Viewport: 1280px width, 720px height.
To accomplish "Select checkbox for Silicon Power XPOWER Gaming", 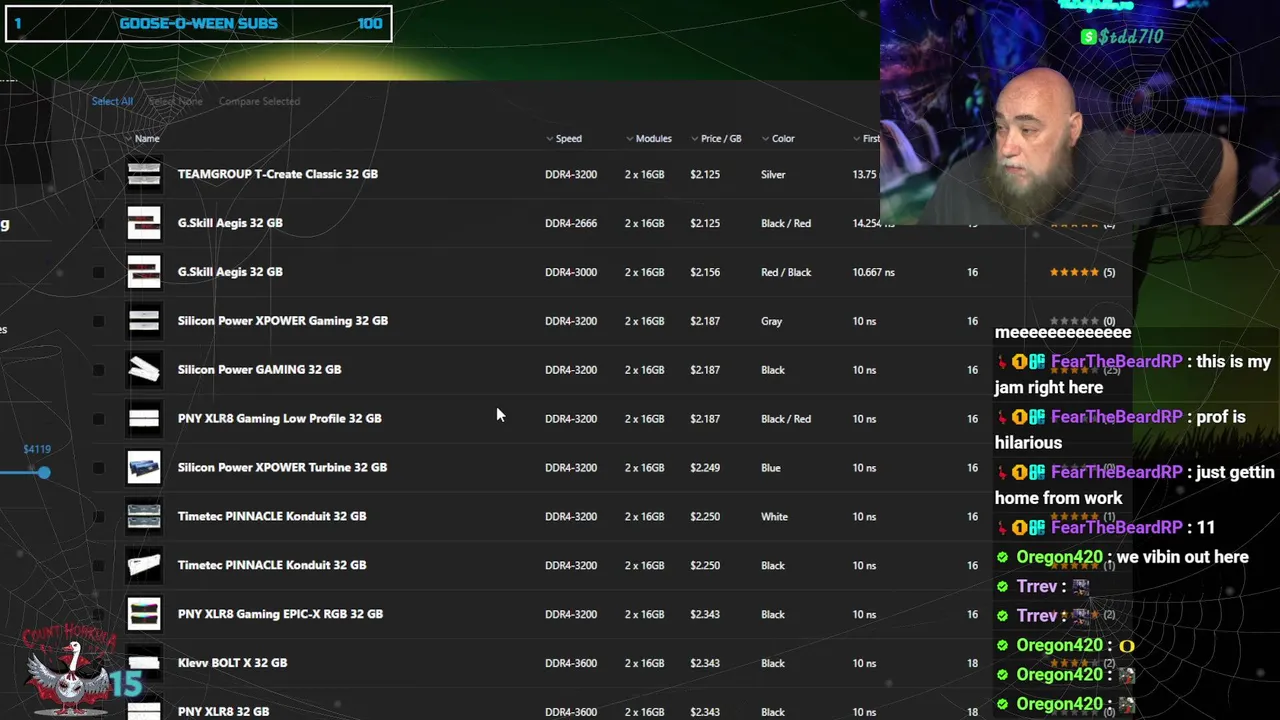I will pyautogui.click(x=98, y=321).
